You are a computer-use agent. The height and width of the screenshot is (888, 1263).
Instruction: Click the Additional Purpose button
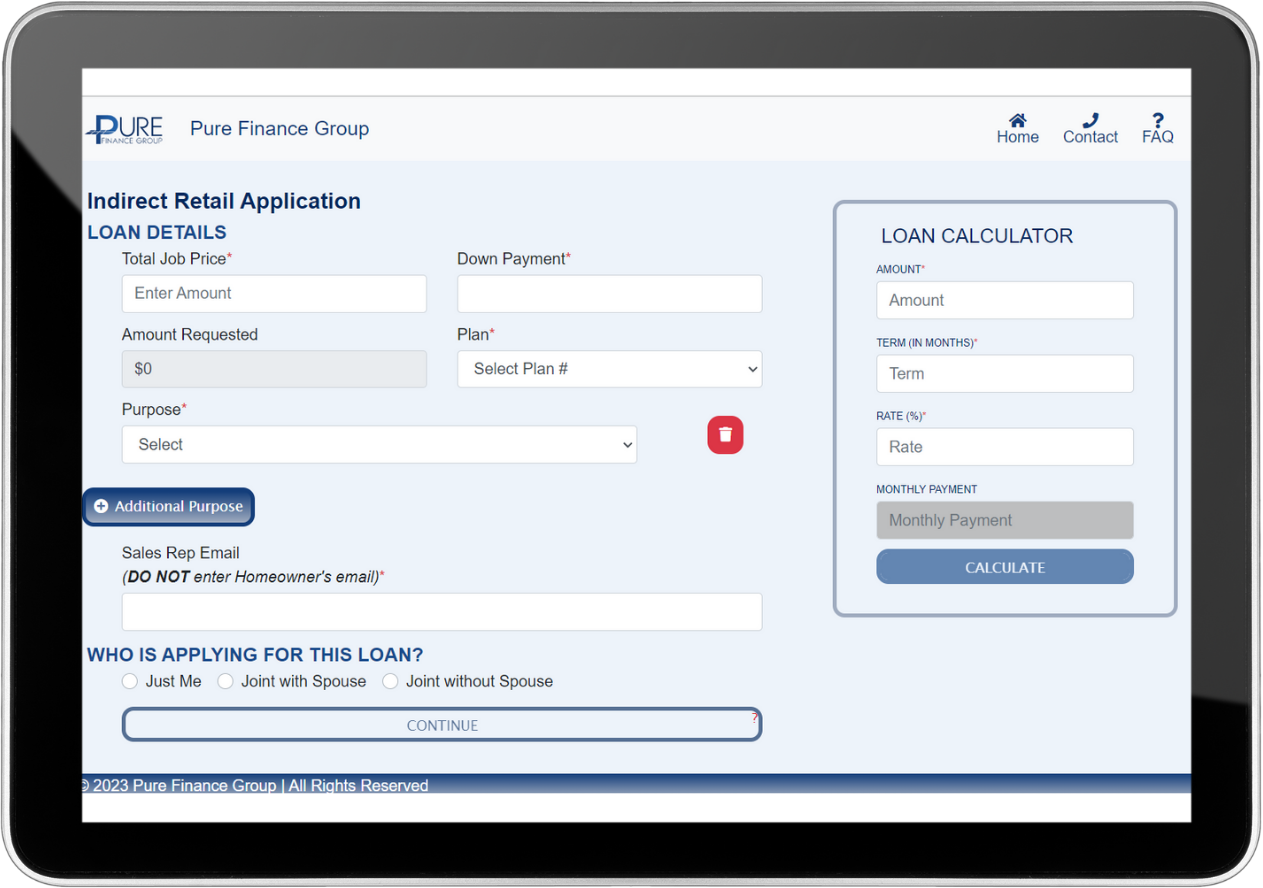(x=168, y=506)
